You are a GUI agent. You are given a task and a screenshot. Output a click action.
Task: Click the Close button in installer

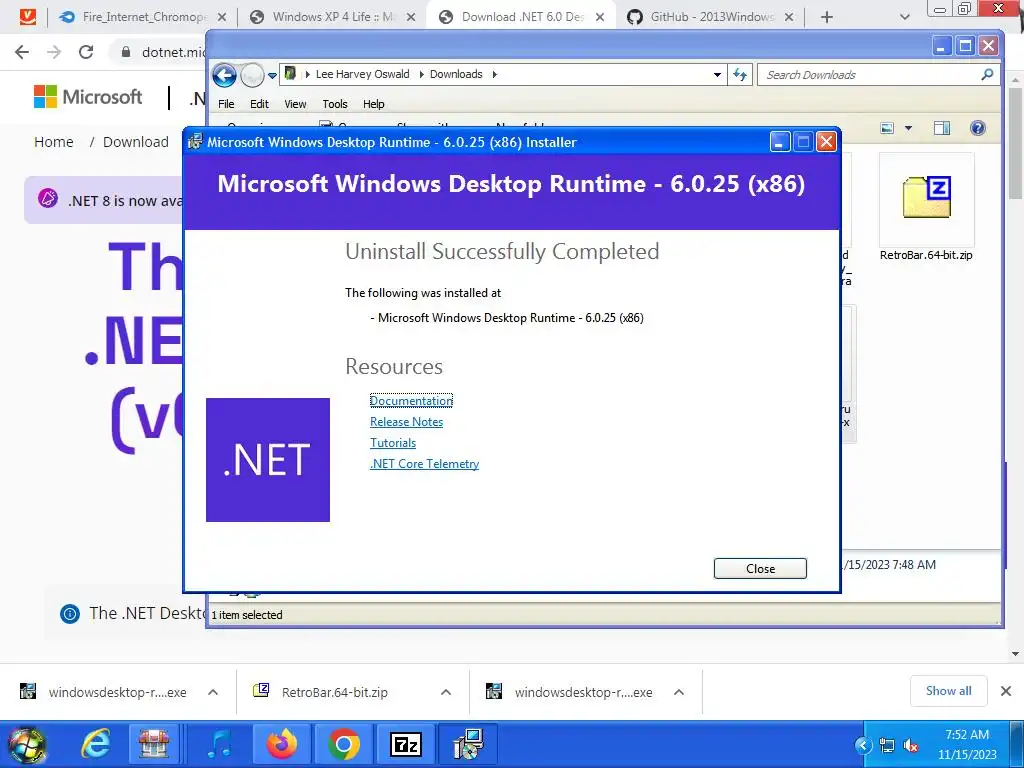(760, 568)
